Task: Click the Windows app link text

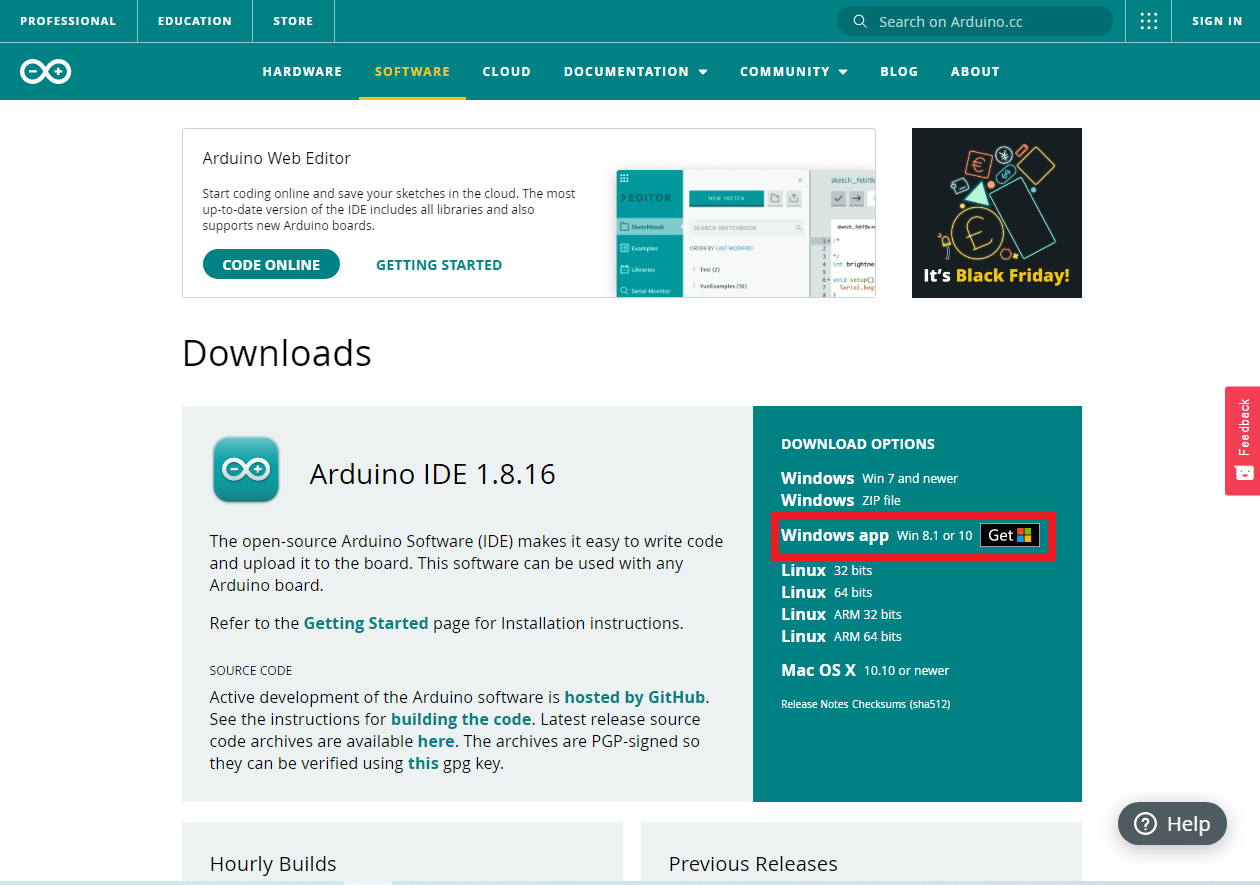Action: pyautogui.click(x=835, y=535)
